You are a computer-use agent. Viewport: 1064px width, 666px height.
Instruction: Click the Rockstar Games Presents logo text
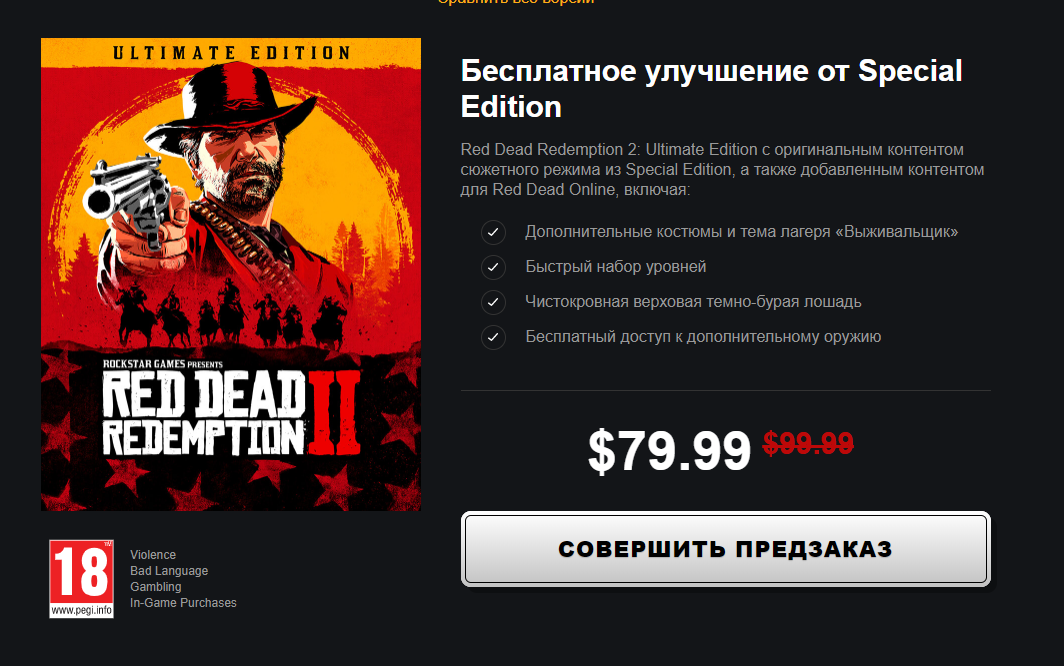(163, 365)
